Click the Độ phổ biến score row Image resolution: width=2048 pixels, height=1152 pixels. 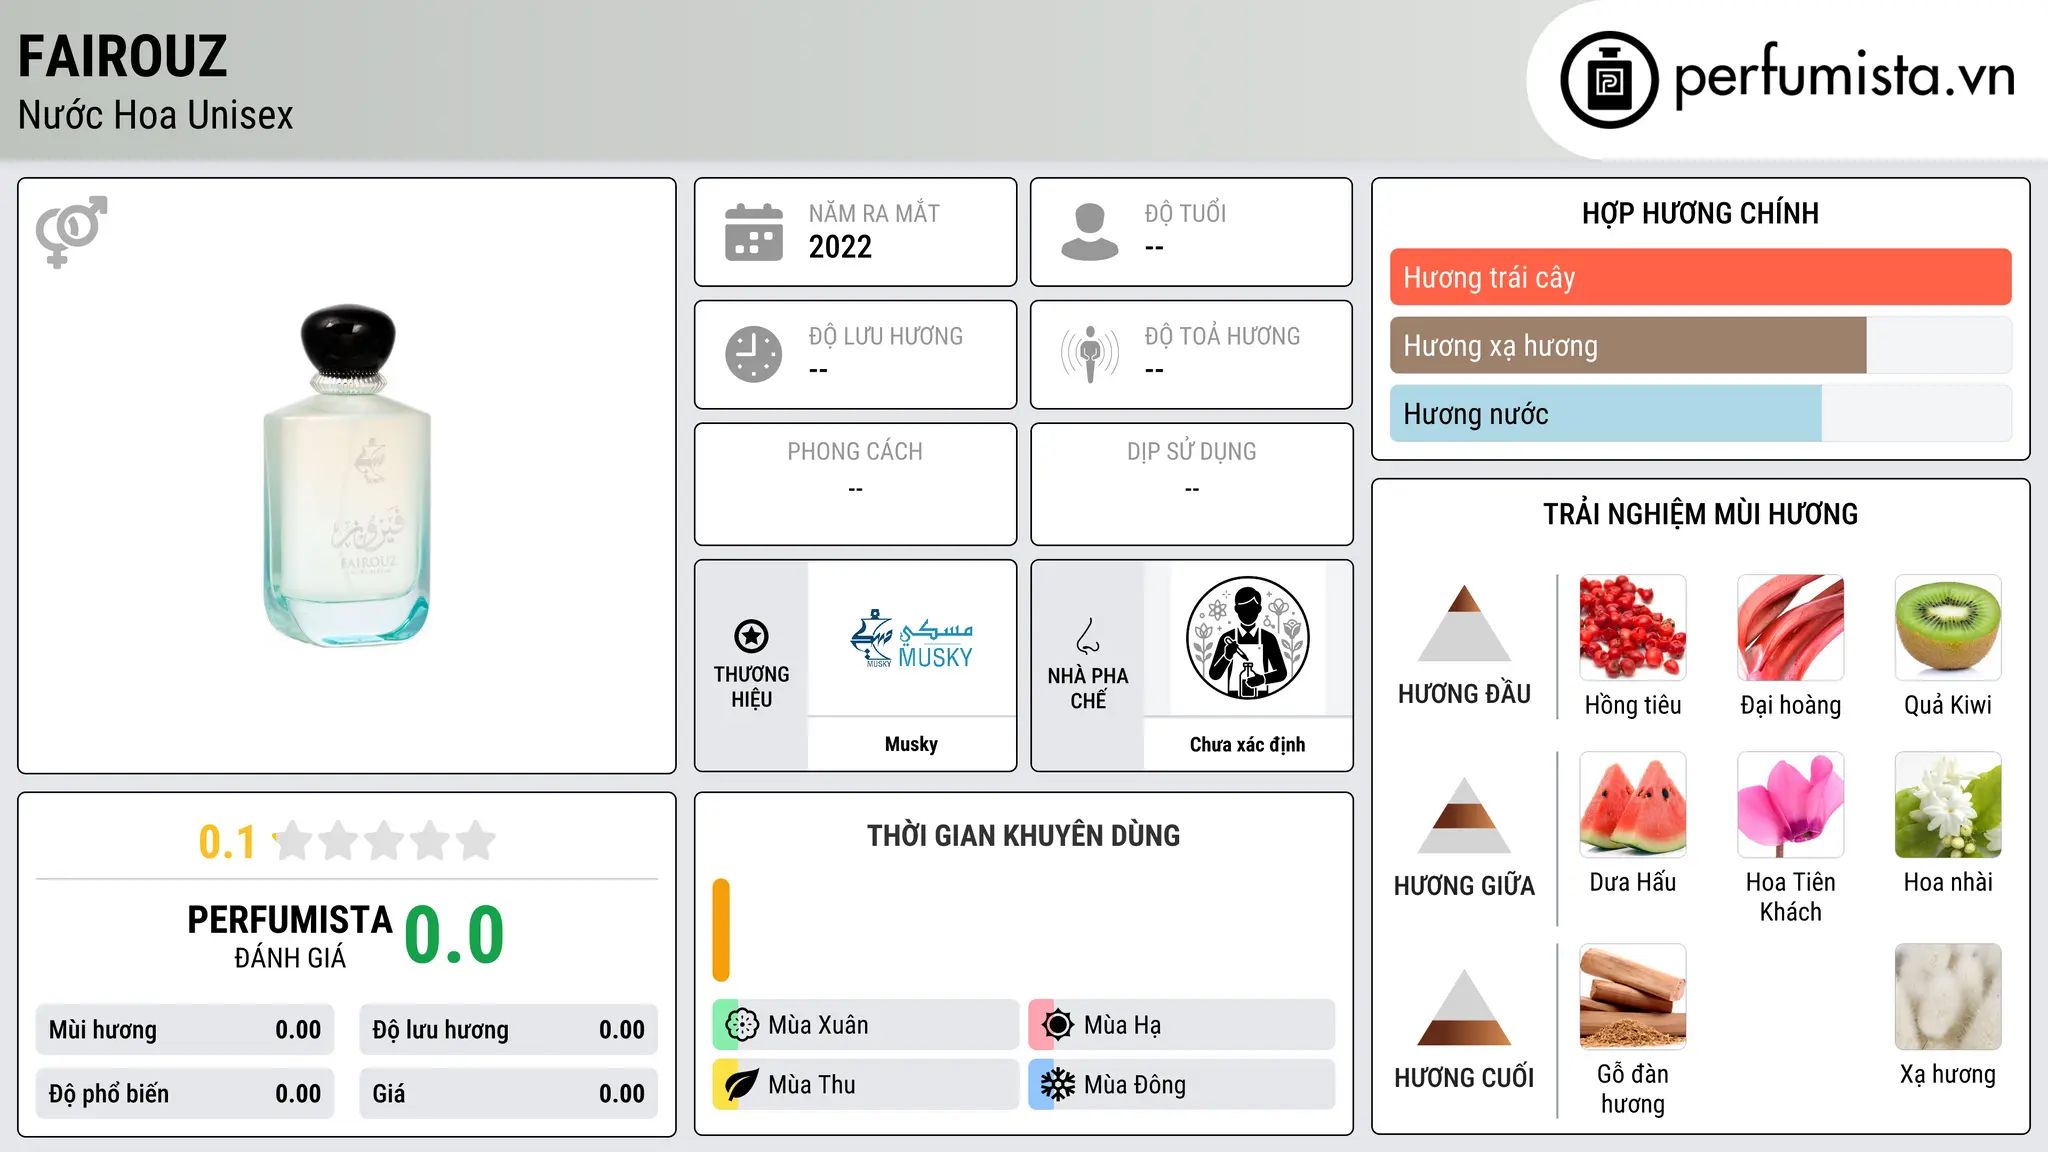coord(185,1094)
